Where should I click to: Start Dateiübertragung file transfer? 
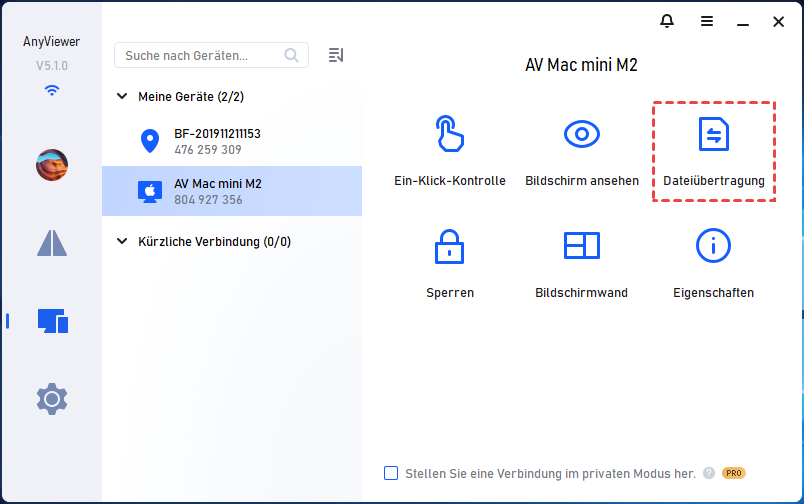(713, 135)
